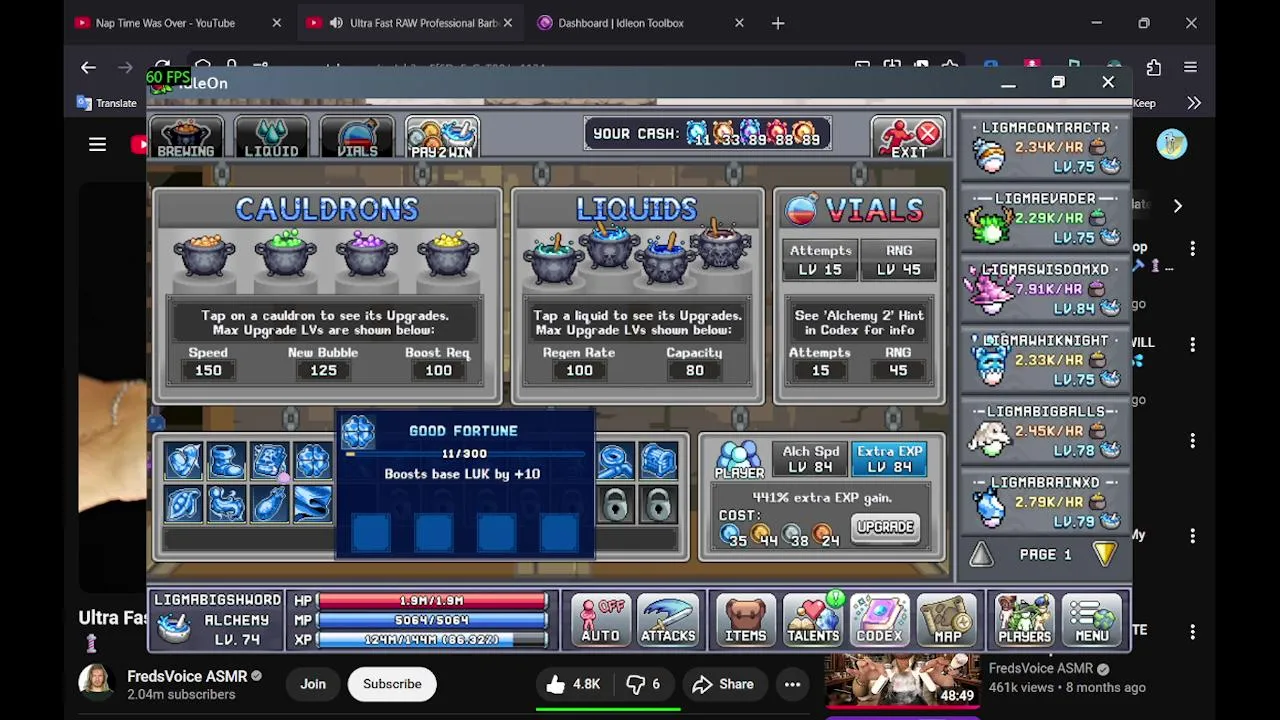
Task: Click the Join channel button
Action: [313, 684]
